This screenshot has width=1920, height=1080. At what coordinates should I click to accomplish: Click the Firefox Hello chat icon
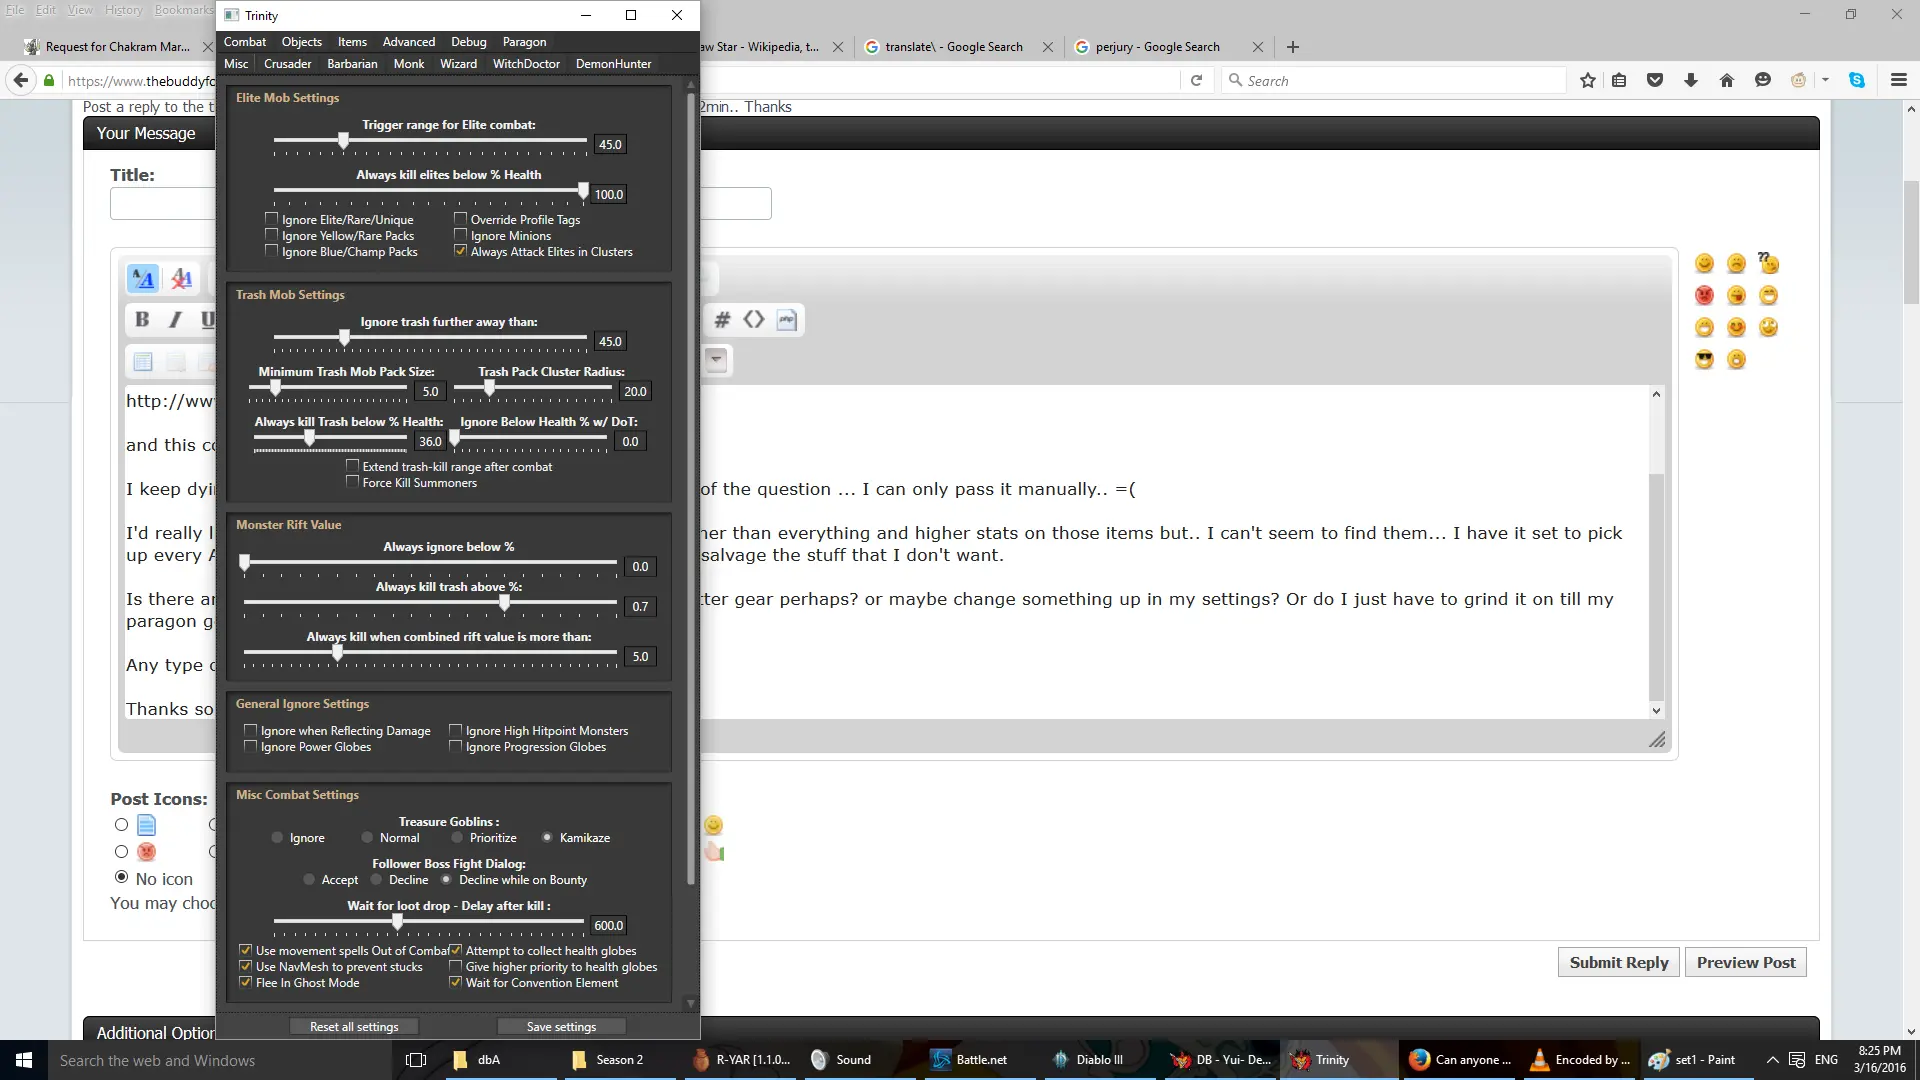1763,81
